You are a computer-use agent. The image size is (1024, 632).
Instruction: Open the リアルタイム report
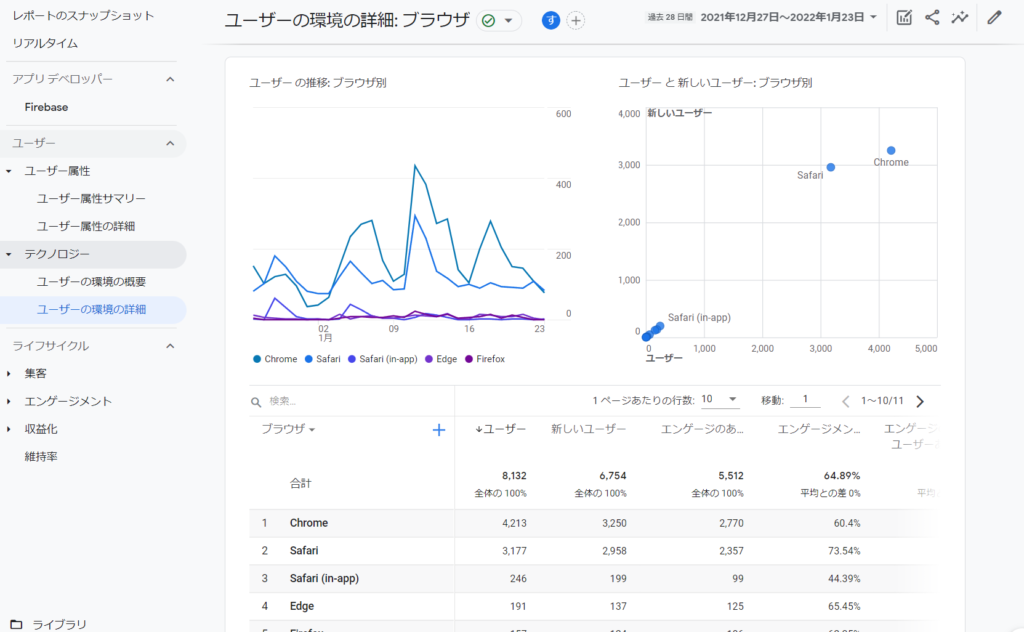(x=45, y=44)
